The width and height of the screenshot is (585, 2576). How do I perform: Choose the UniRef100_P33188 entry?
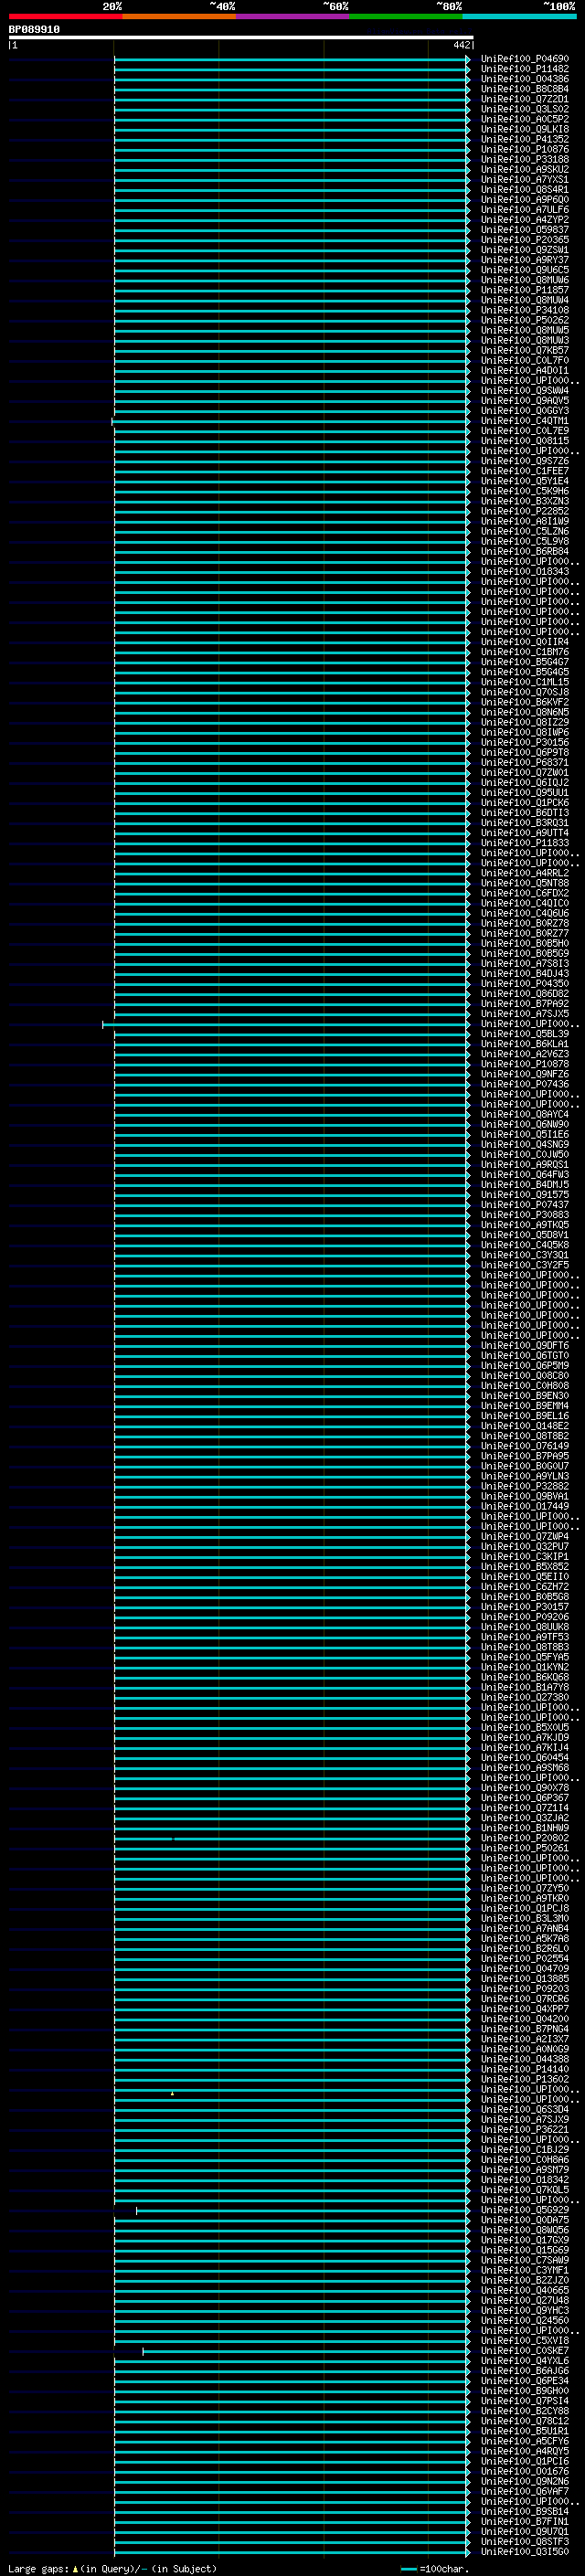[x=524, y=159]
